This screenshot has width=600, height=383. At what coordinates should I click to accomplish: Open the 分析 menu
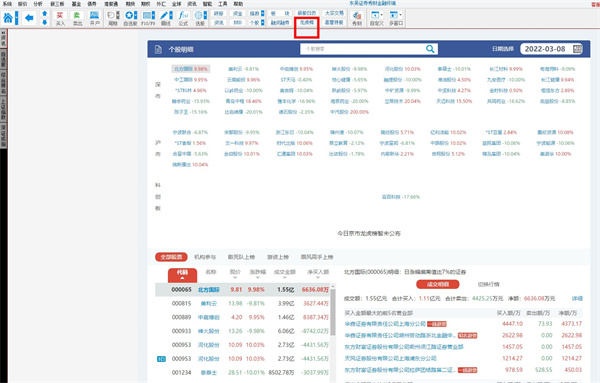coord(38,4)
